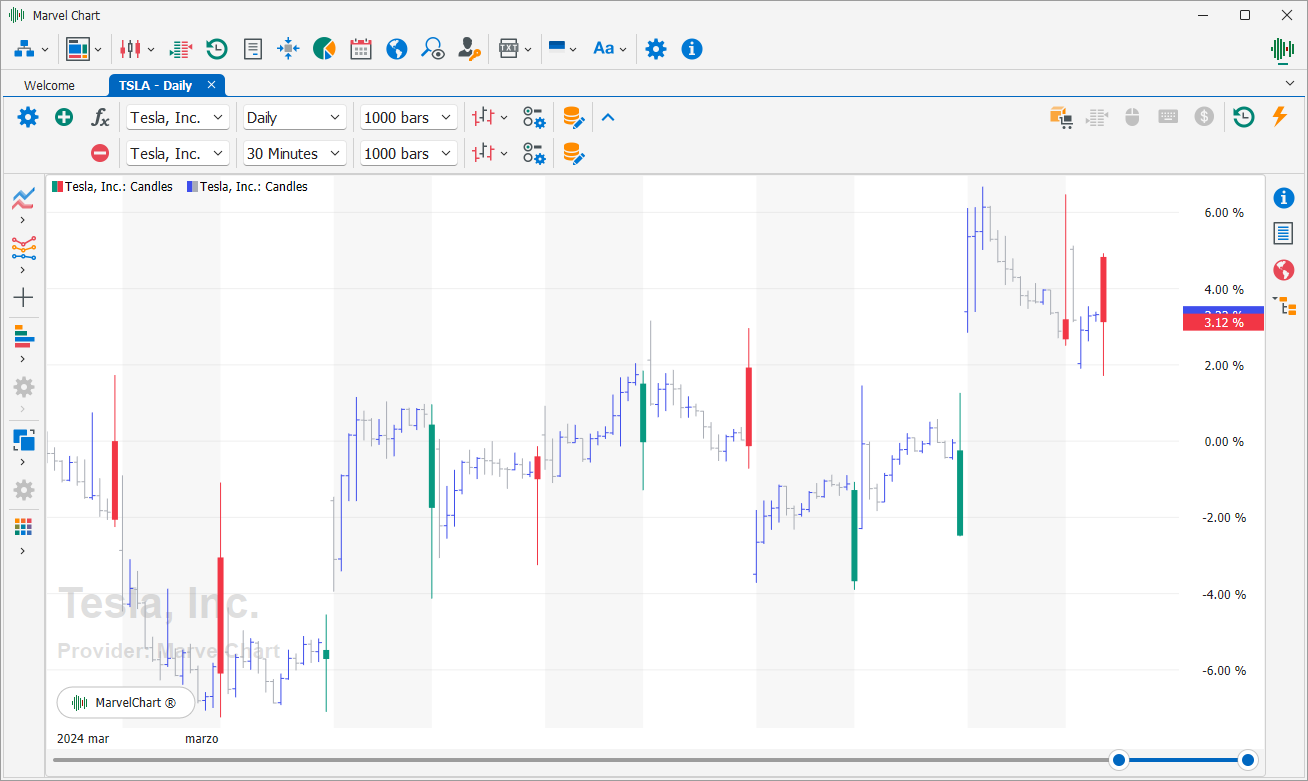Close the TSLA - Daily tab
Viewport: 1308px width, 781px height.
click(211, 85)
